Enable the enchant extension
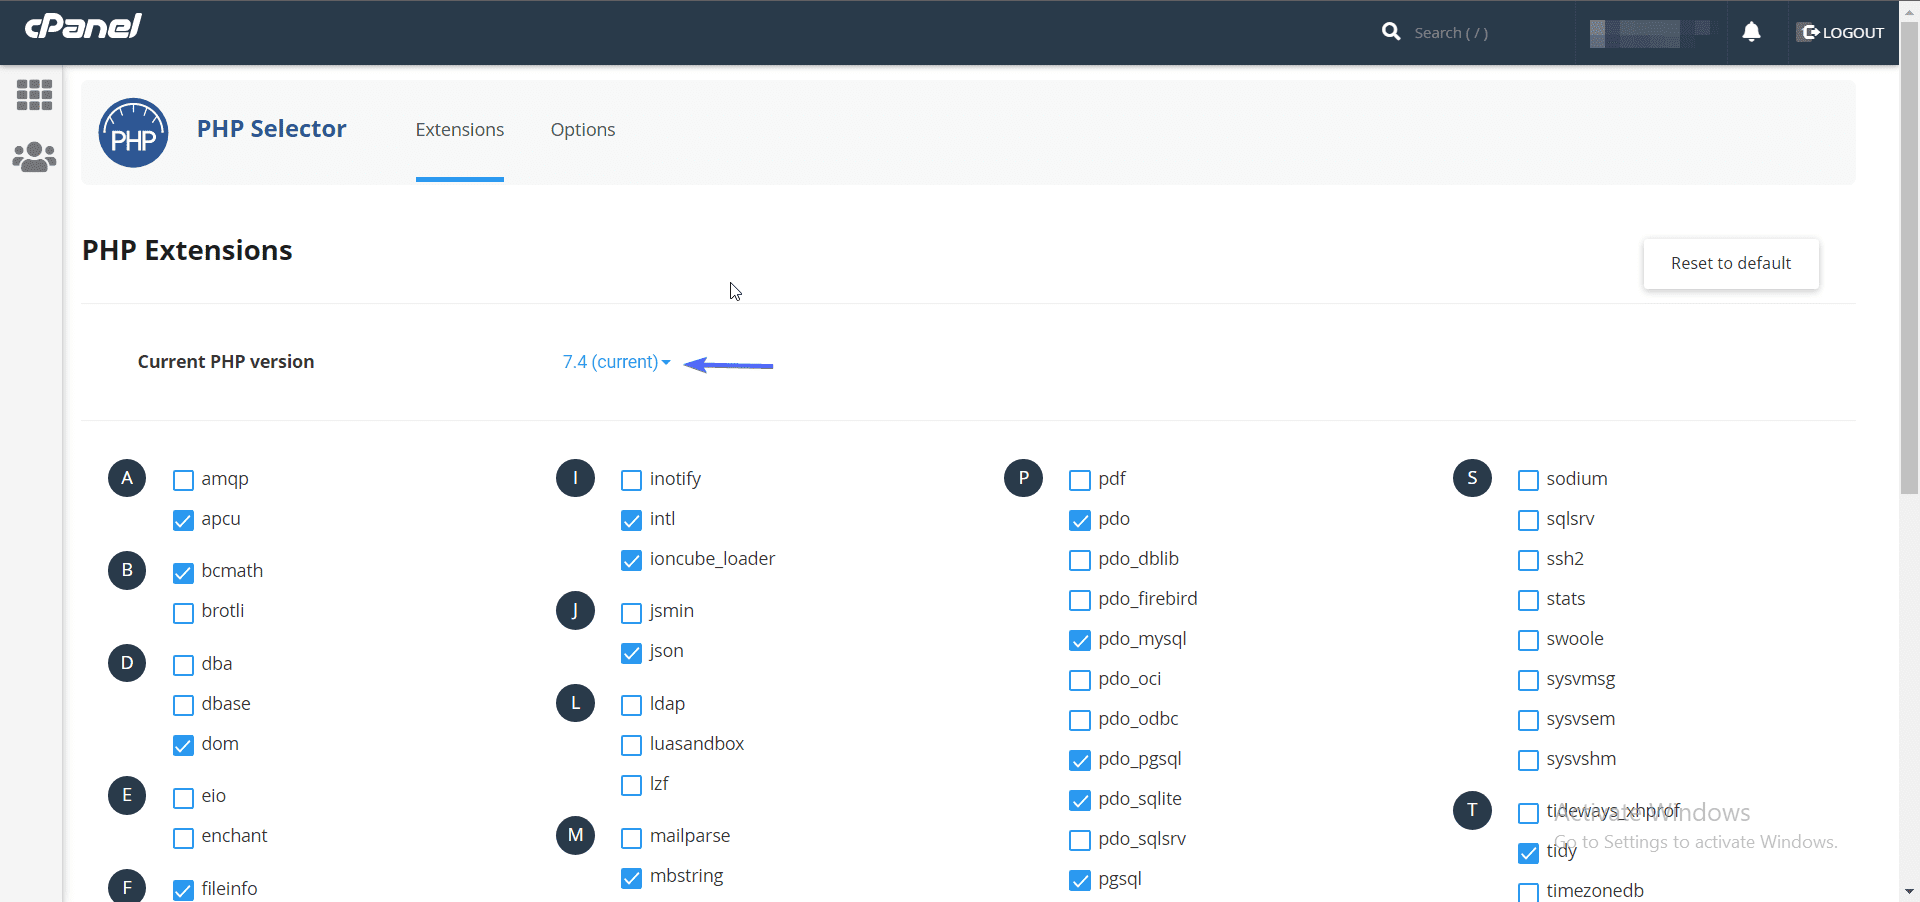1920x902 pixels. coord(183,837)
